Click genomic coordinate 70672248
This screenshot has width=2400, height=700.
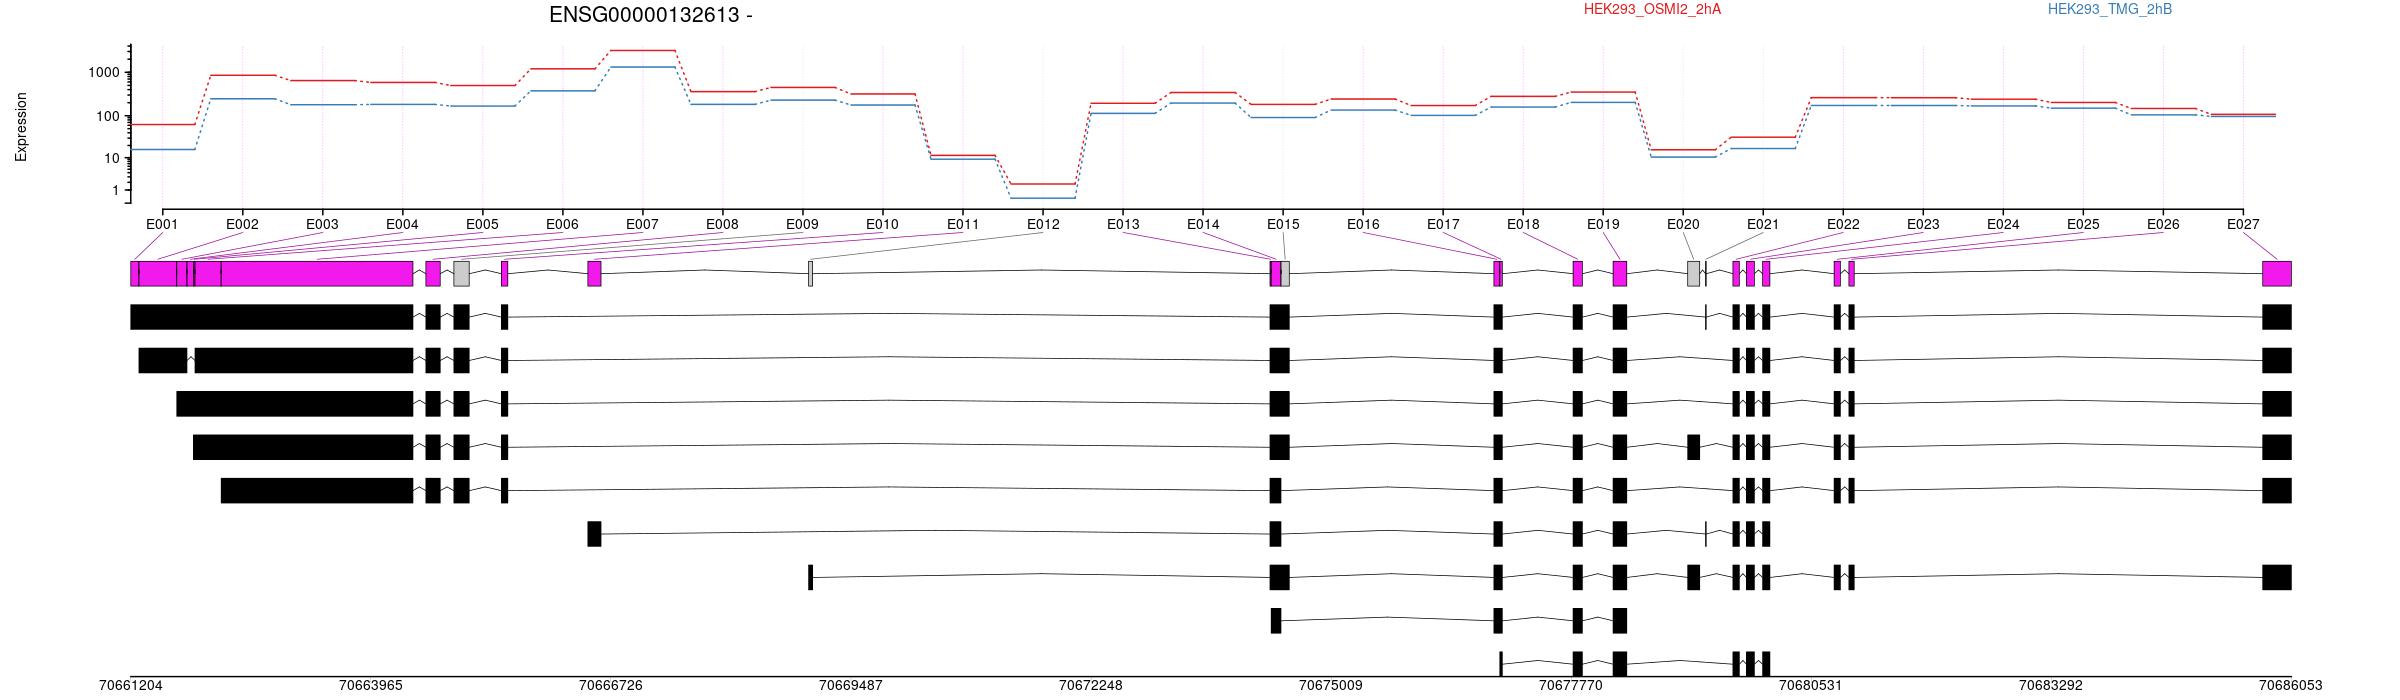click(x=1091, y=685)
